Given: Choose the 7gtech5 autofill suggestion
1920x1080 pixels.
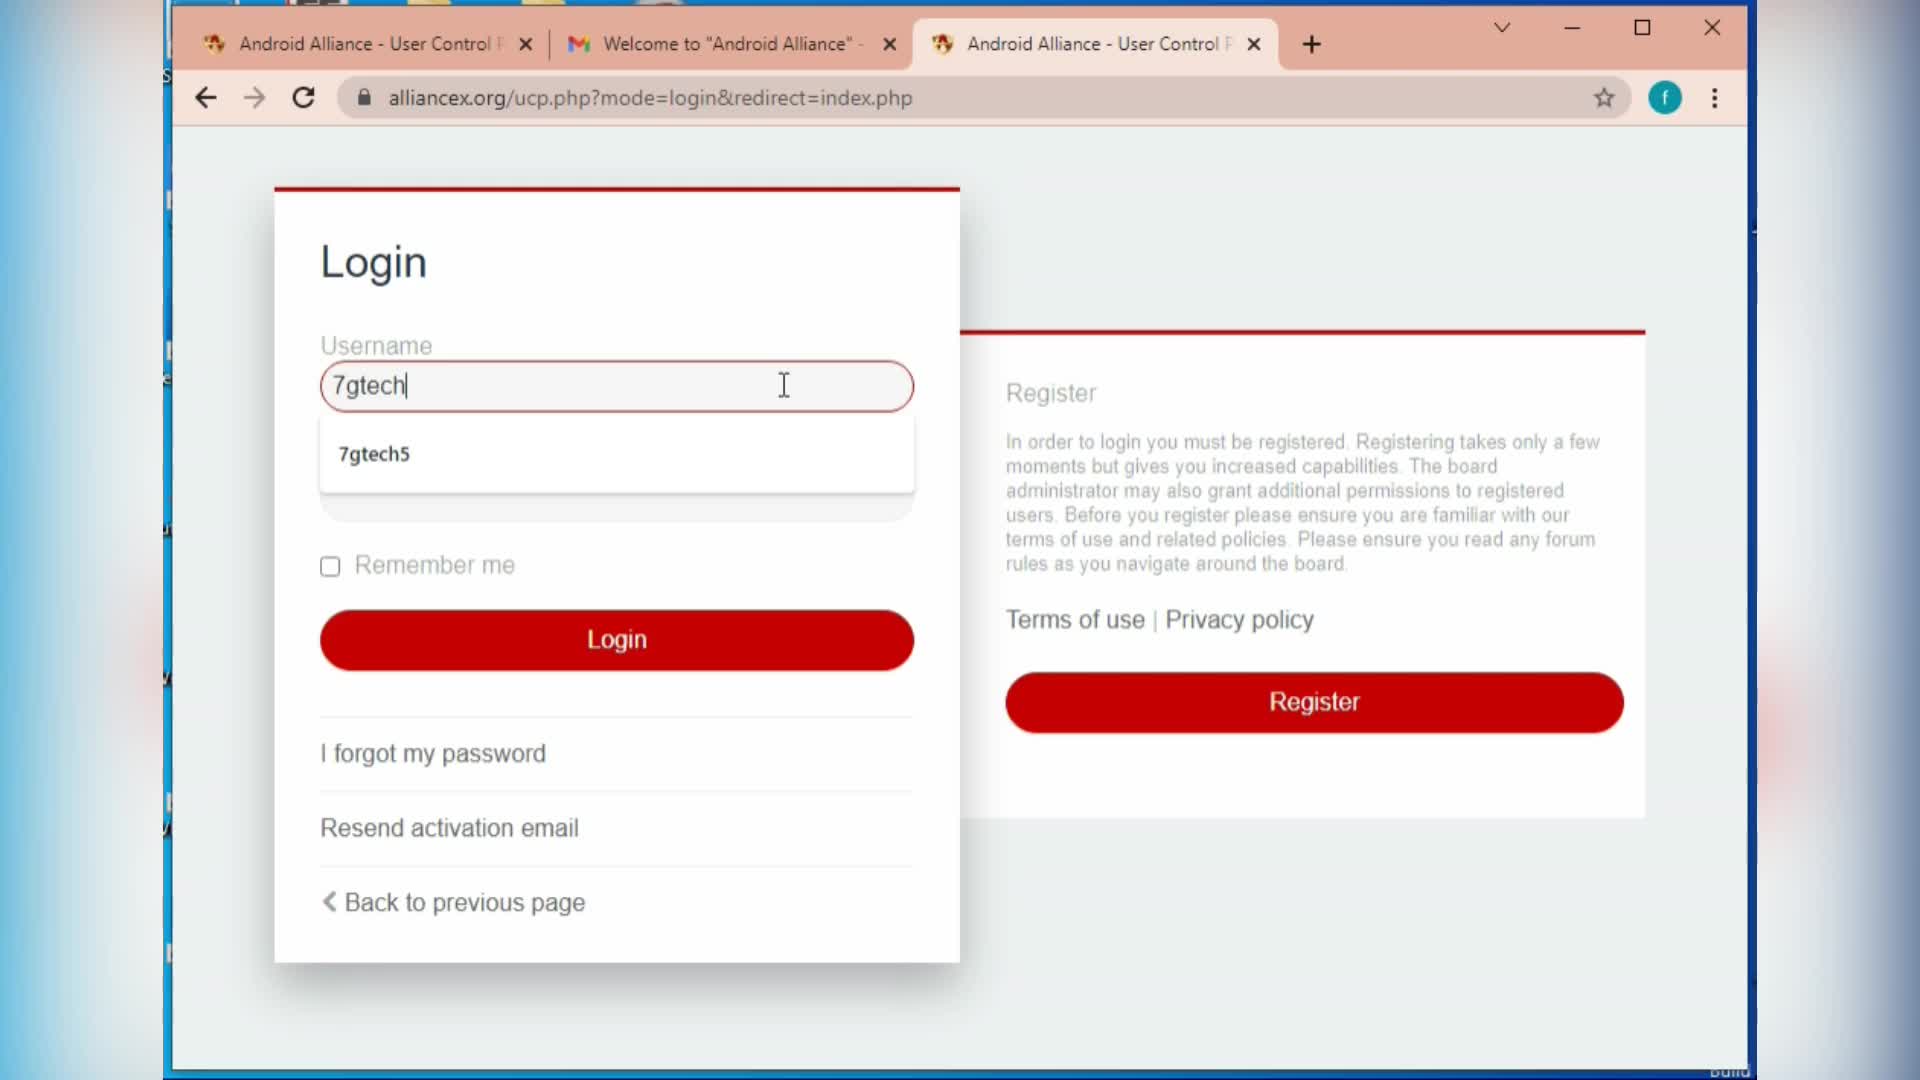Looking at the screenshot, I should coord(616,454).
